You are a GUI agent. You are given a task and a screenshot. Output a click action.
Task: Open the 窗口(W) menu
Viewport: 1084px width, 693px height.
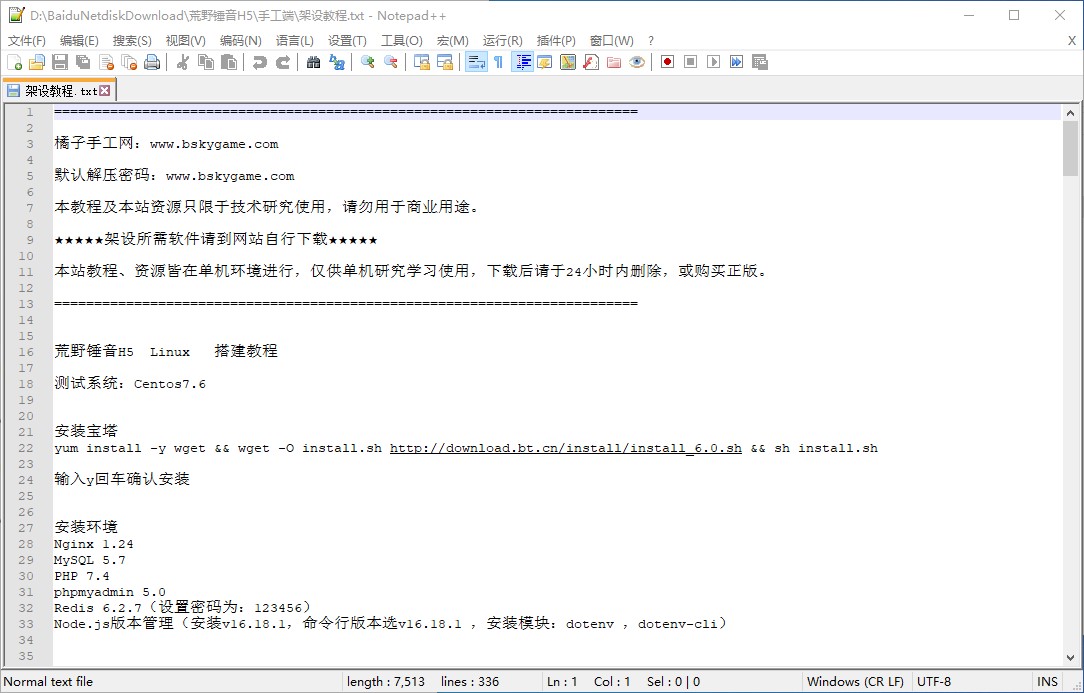611,41
